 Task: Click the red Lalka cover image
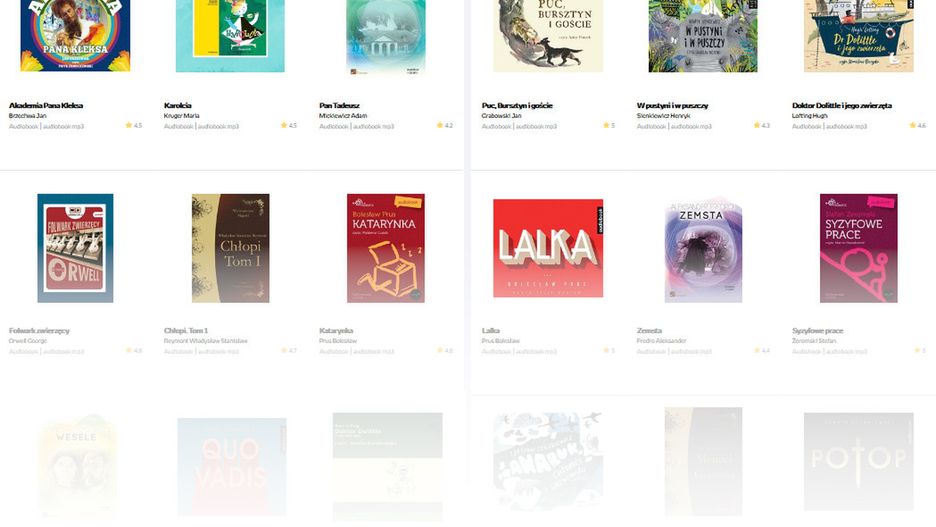point(548,248)
